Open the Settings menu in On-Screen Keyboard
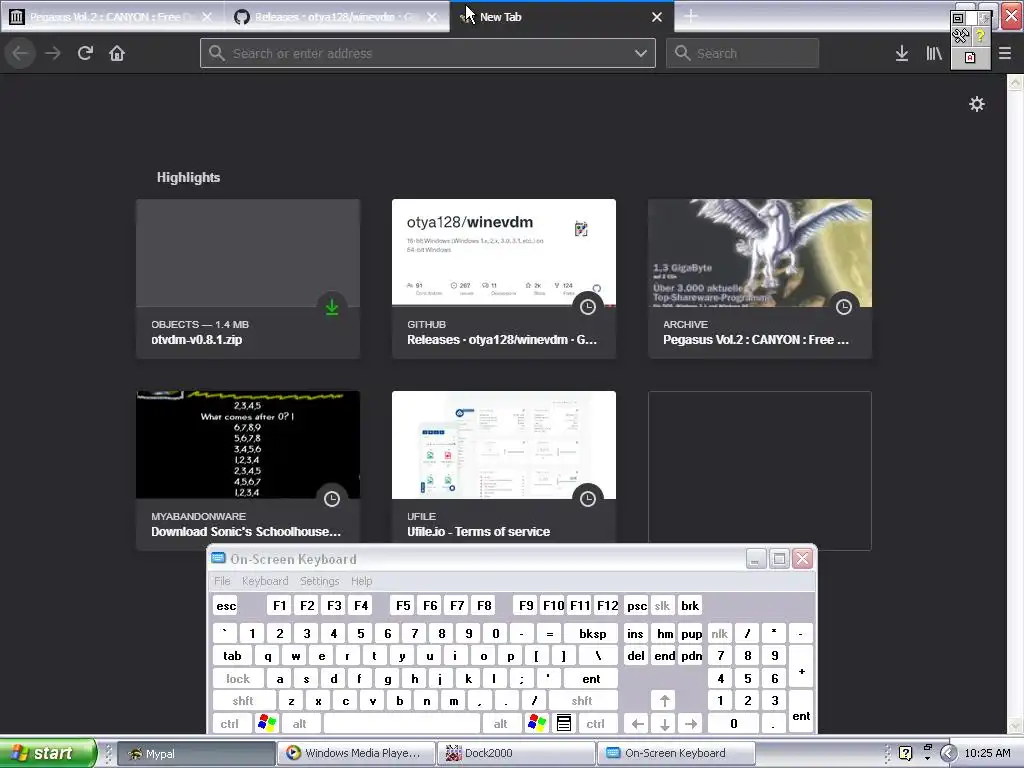The height and width of the screenshot is (768, 1024). 319,581
